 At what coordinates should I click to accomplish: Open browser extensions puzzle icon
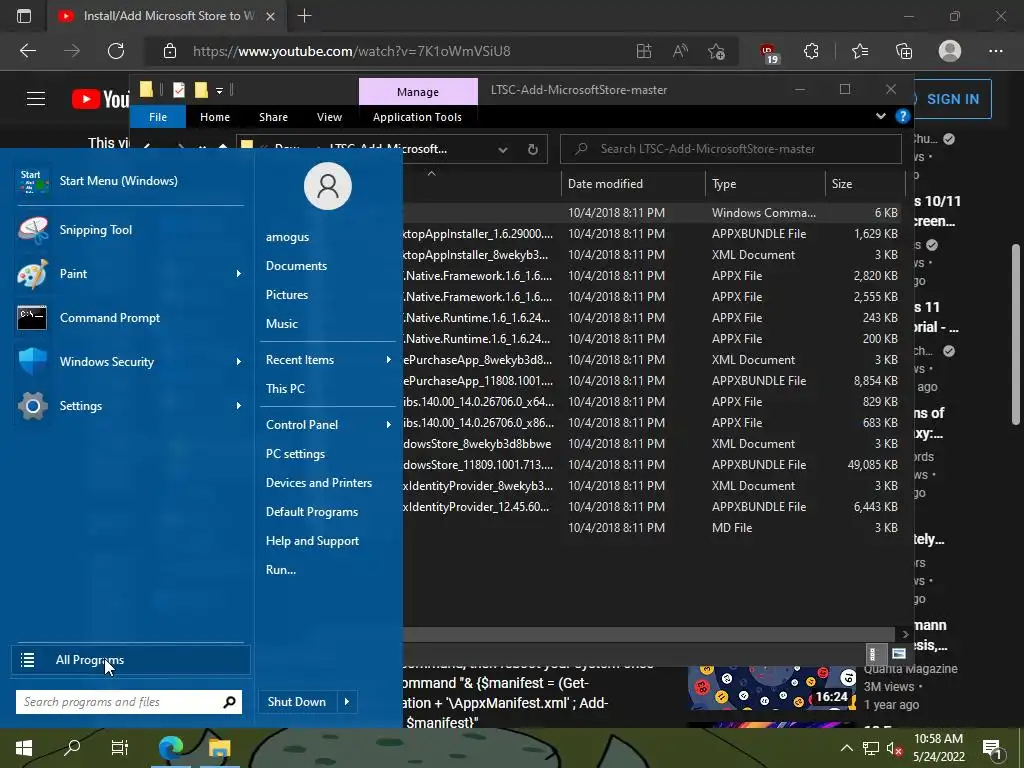pos(811,51)
